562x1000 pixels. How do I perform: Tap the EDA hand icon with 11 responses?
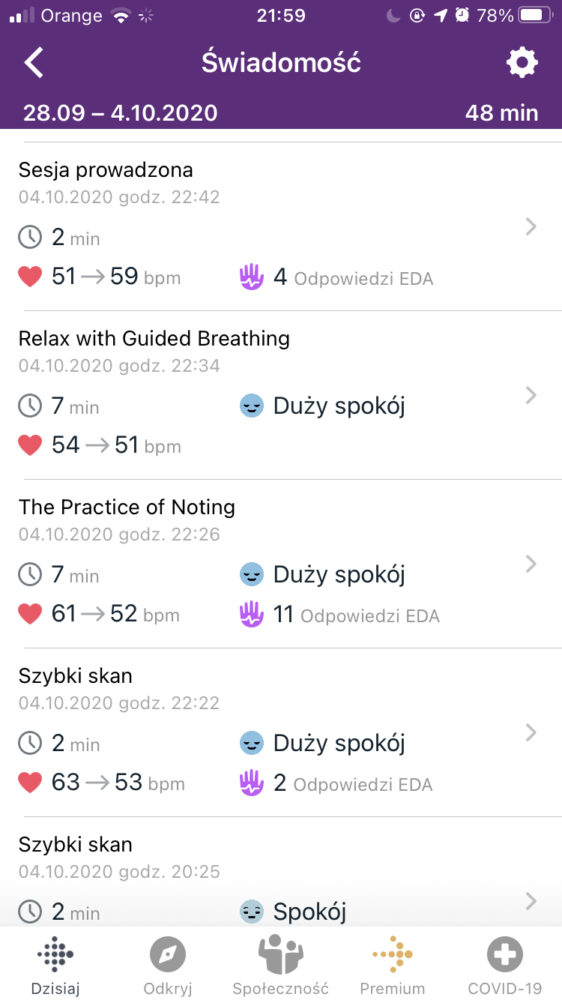(251, 615)
